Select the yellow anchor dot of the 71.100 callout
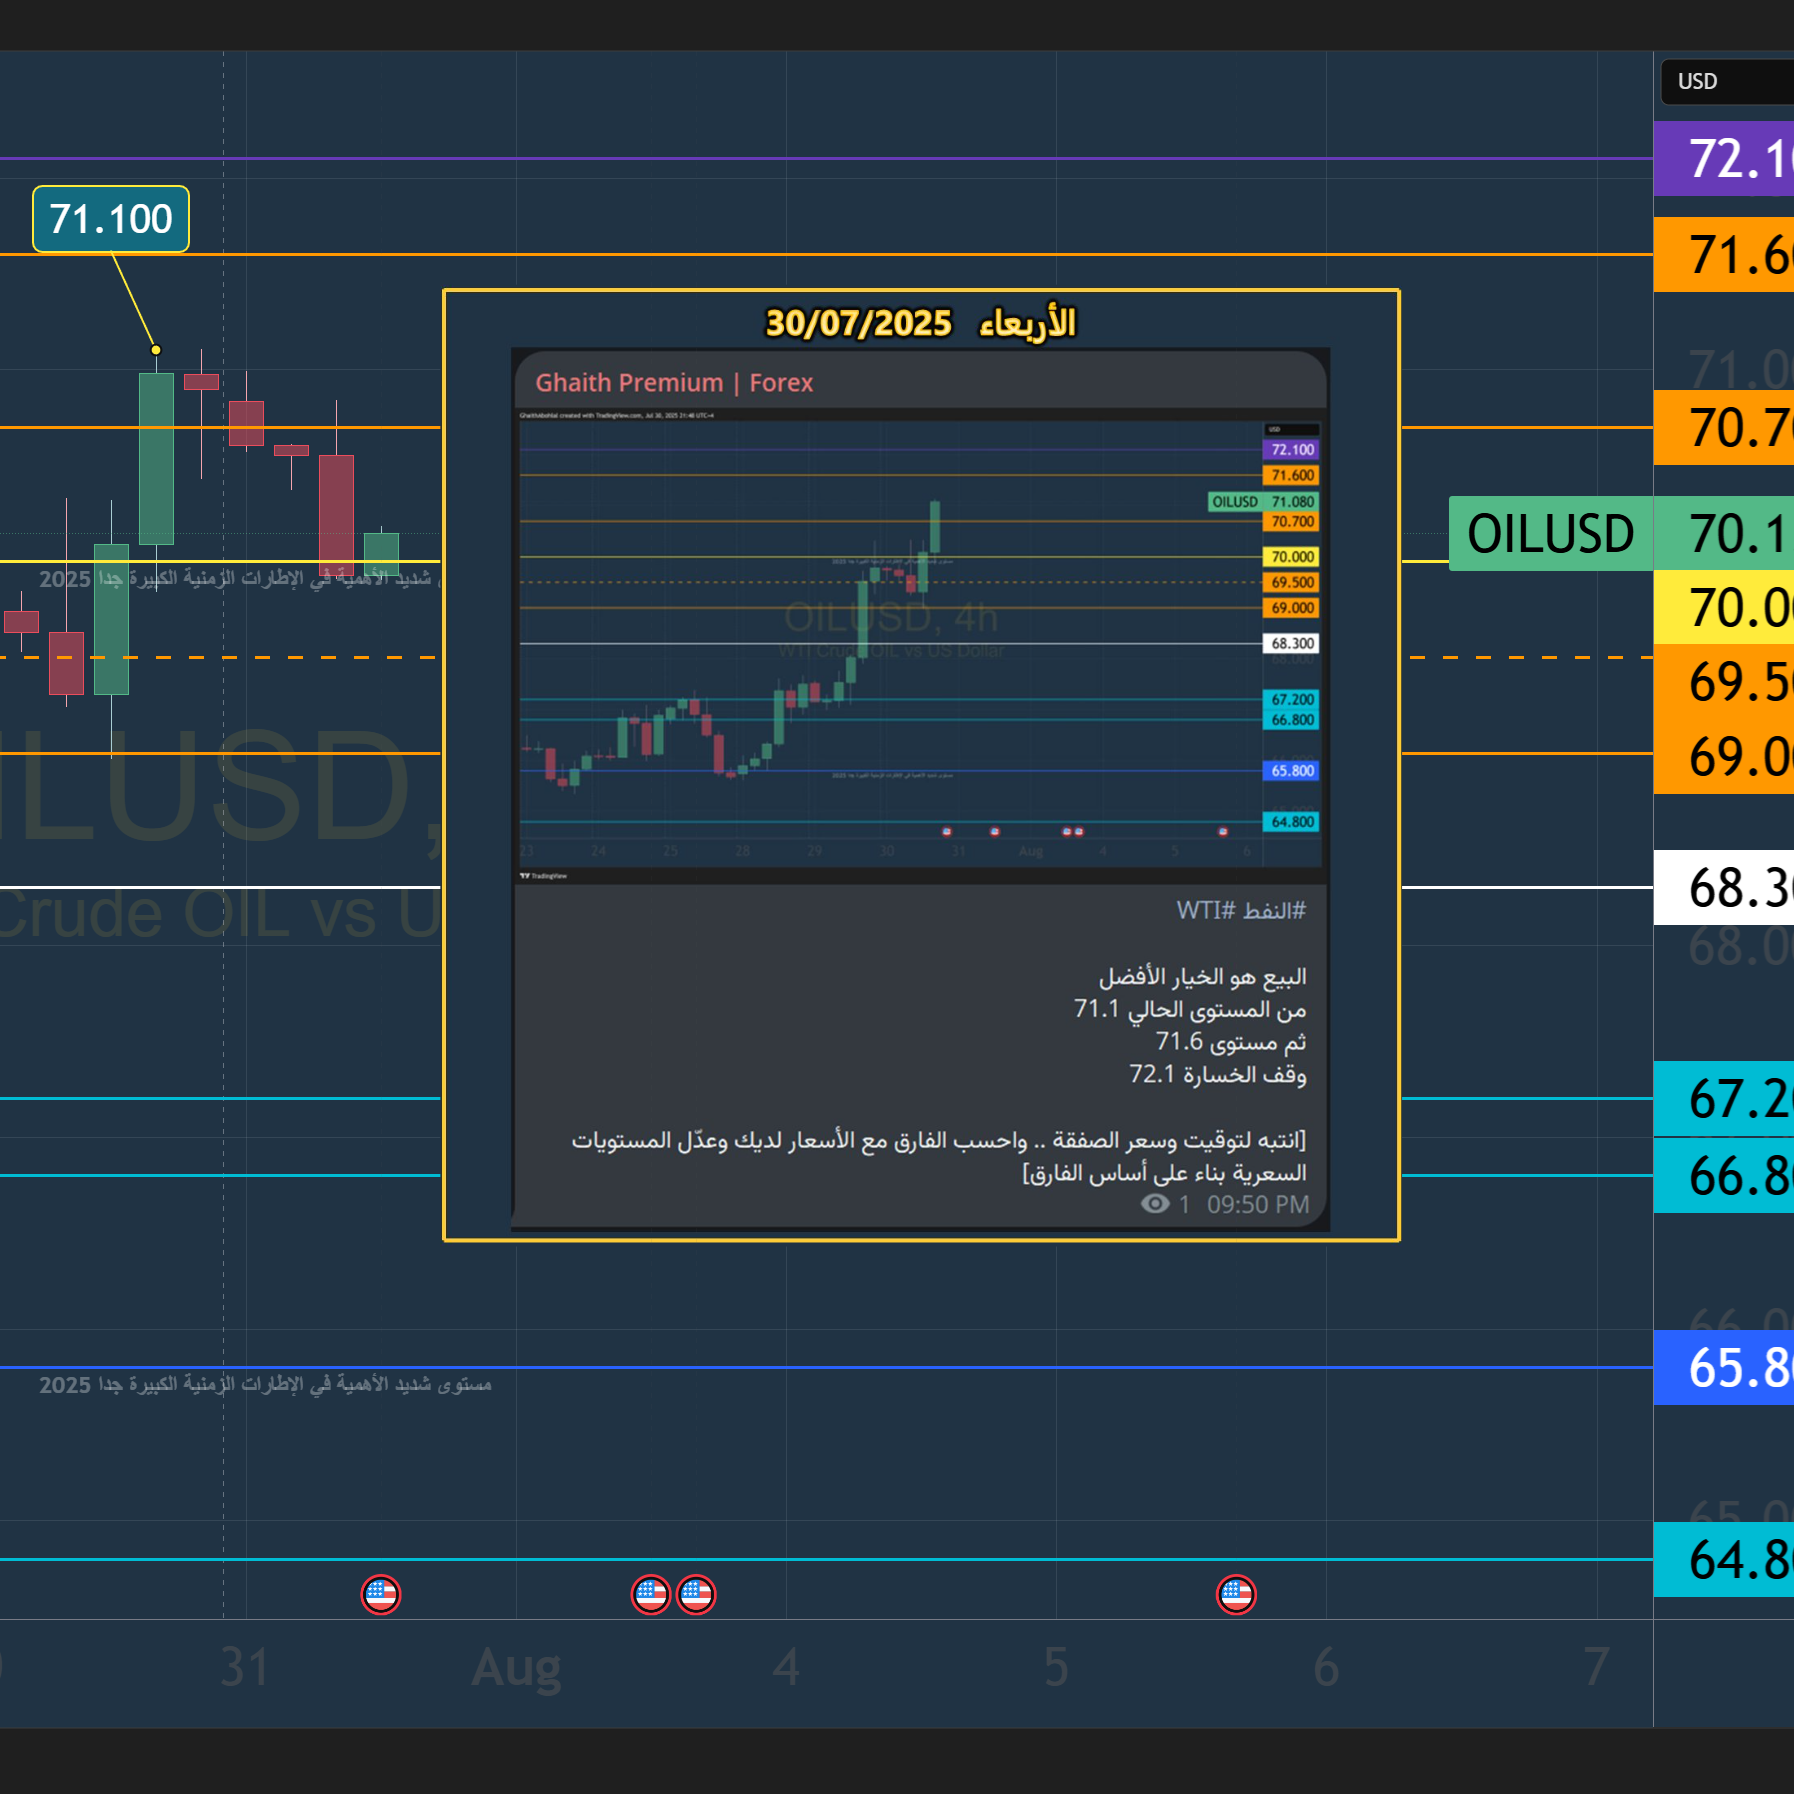Screen dimensions: 1794x1794 click(156, 350)
